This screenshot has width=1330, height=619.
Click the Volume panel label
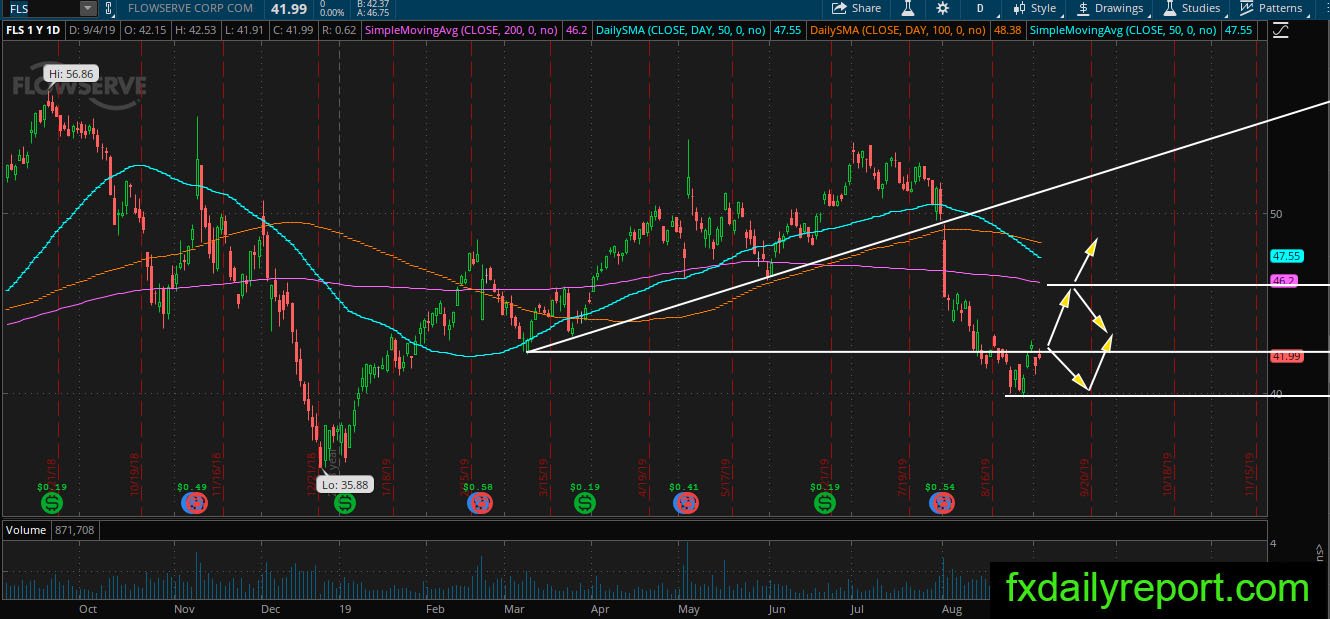tap(26, 529)
